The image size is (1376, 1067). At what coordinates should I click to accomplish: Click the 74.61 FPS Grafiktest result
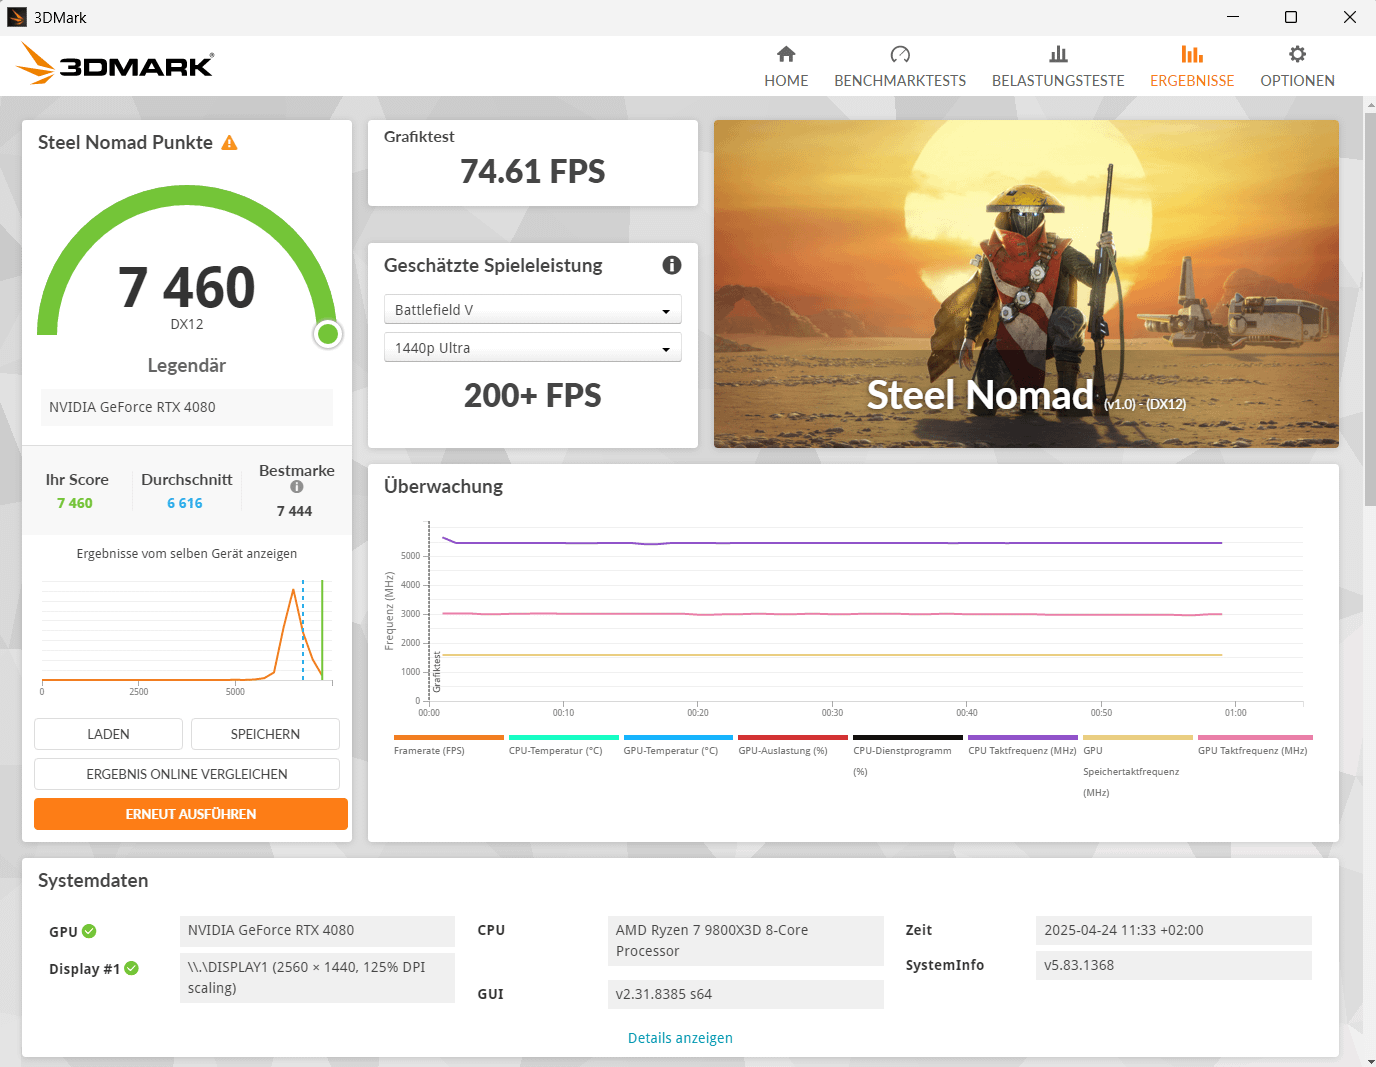click(533, 172)
